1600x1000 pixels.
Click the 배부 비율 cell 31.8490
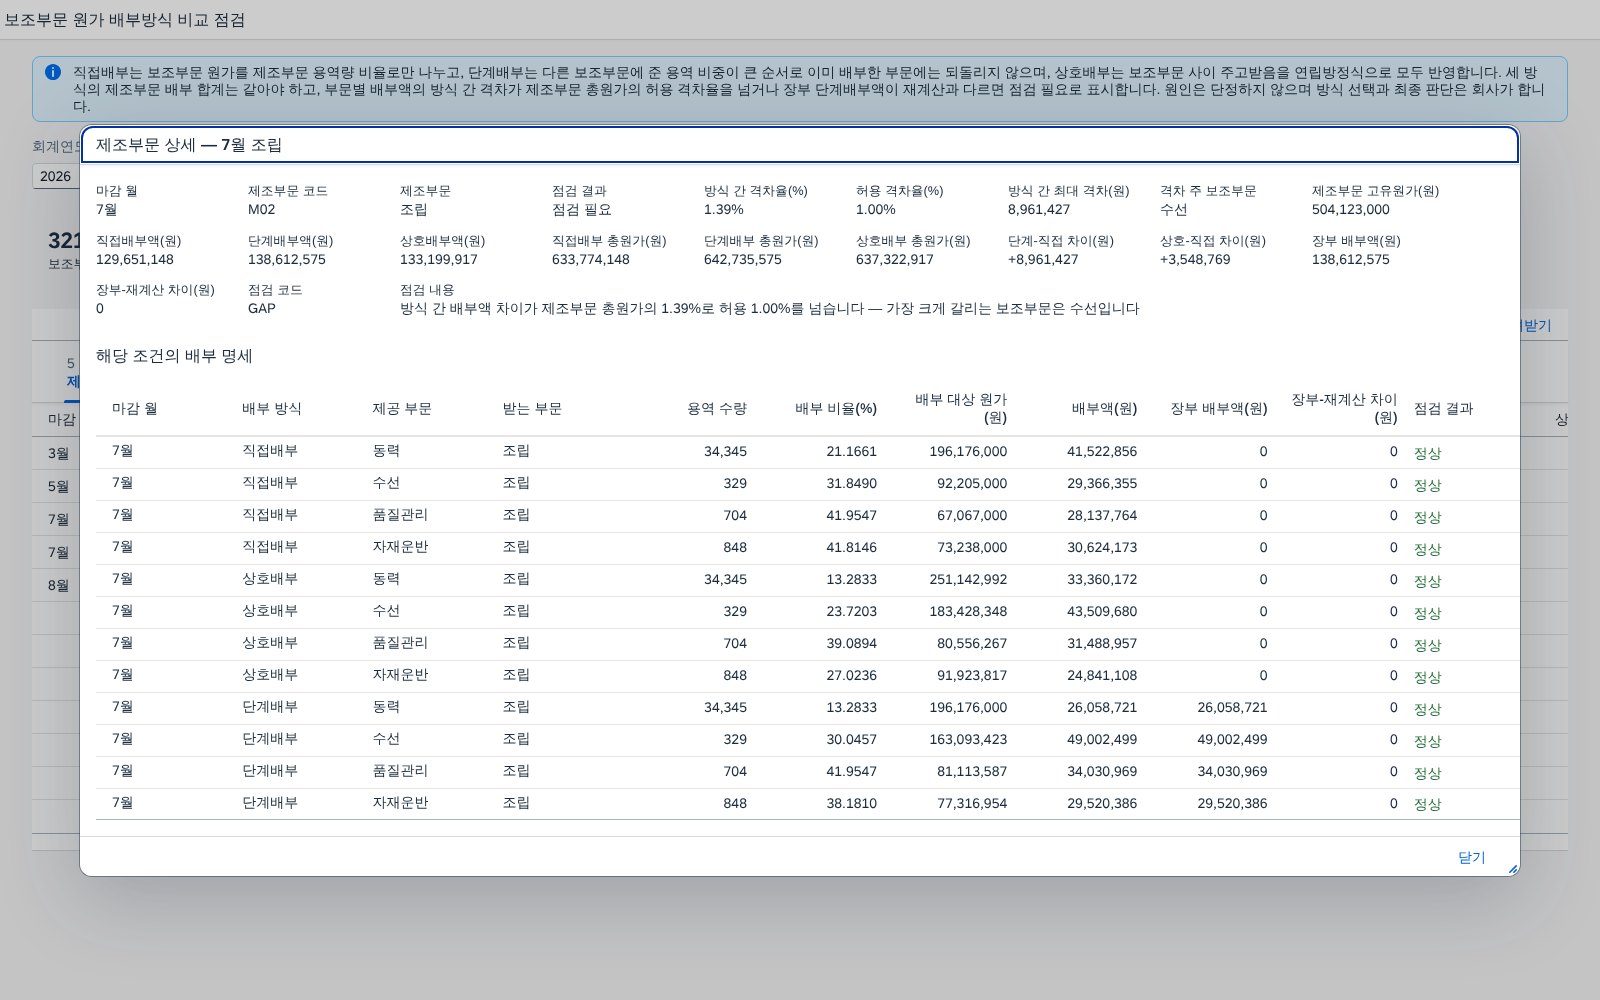click(852, 484)
